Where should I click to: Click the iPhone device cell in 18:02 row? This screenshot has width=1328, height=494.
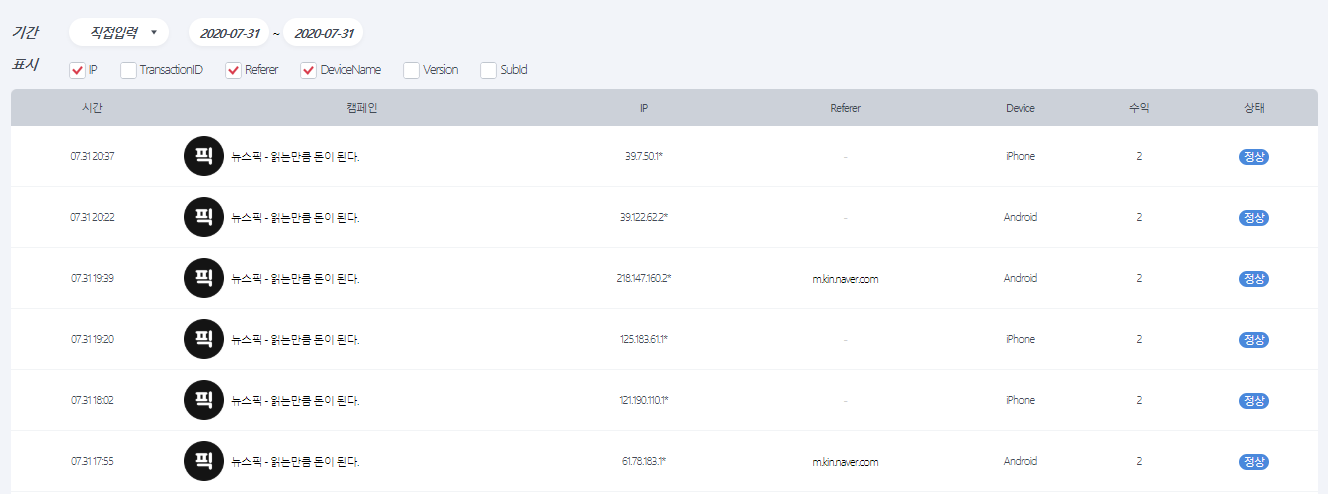click(x=1021, y=401)
